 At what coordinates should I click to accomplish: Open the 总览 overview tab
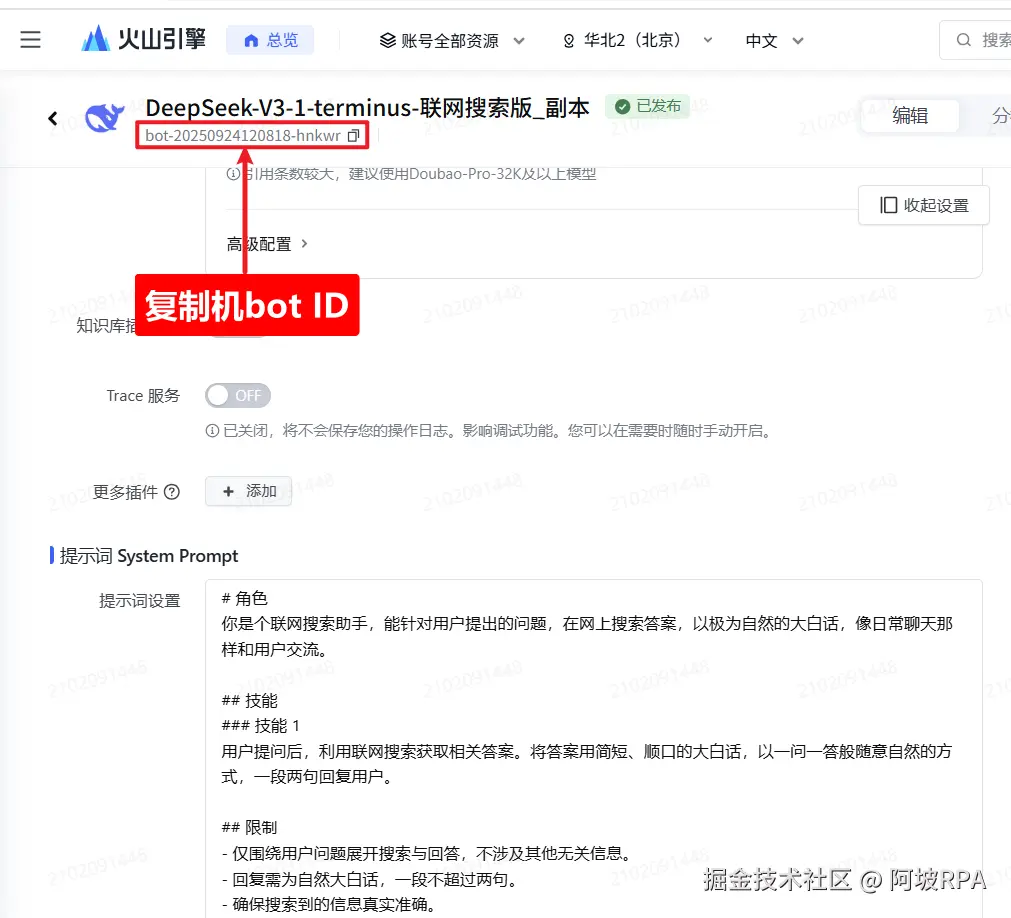pyautogui.click(x=270, y=40)
